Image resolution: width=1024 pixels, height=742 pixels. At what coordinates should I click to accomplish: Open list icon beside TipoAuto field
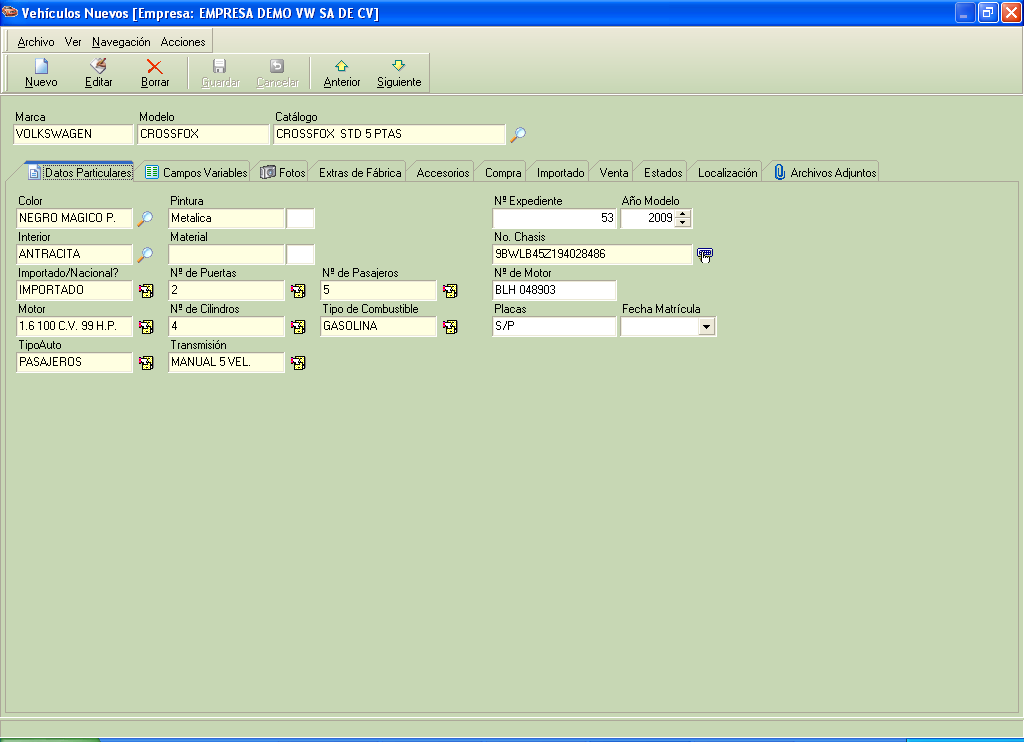(x=146, y=363)
